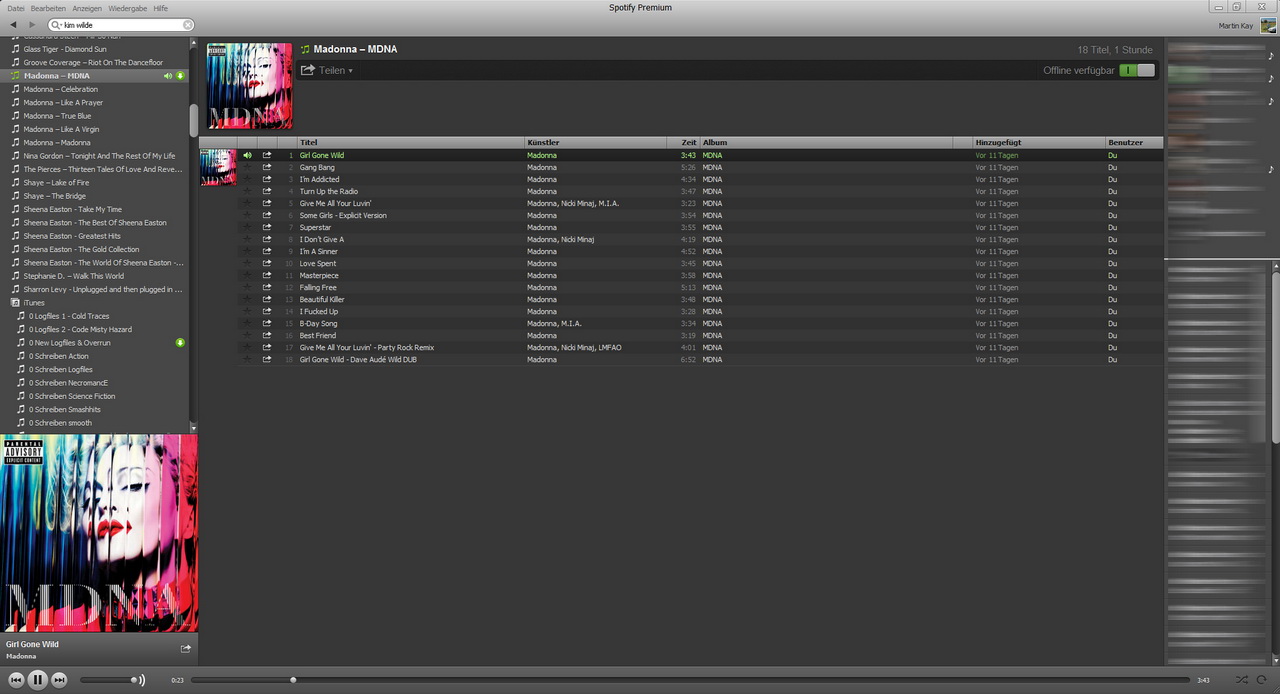The width and height of the screenshot is (1280, 694).
Task: Share the now playing song from the sidebar
Action: click(185, 649)
